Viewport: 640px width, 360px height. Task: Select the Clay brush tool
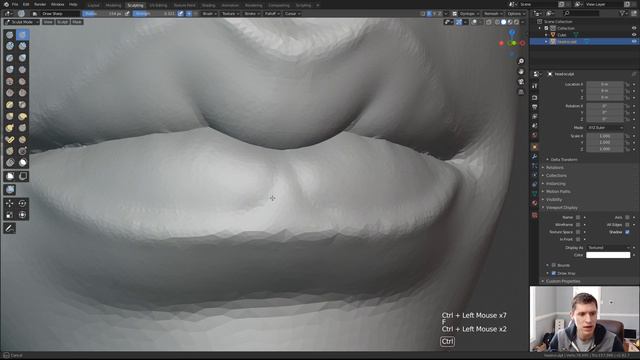[x=10, y=46]
